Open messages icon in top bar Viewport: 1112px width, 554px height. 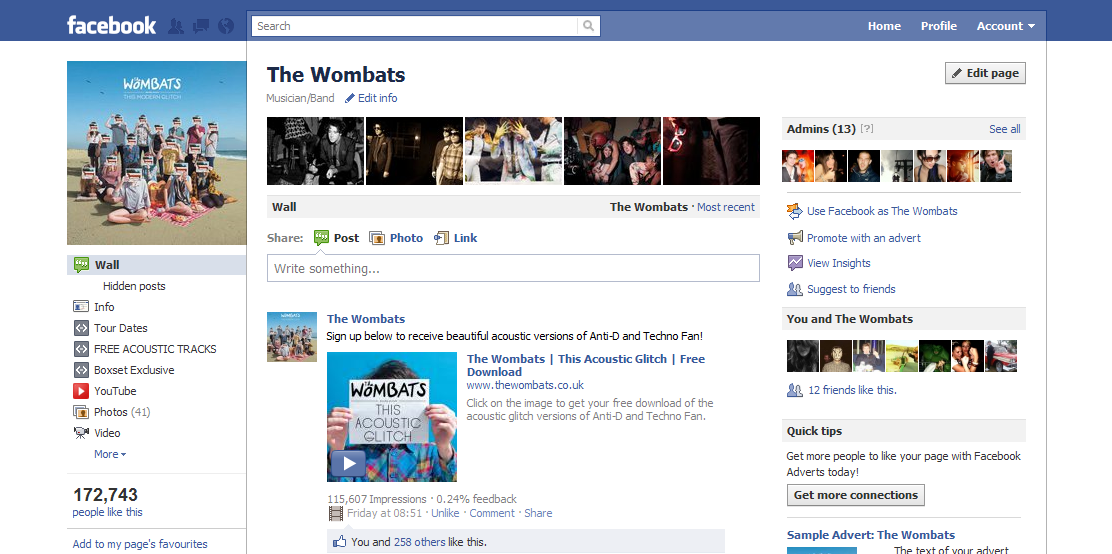(201, 26)
